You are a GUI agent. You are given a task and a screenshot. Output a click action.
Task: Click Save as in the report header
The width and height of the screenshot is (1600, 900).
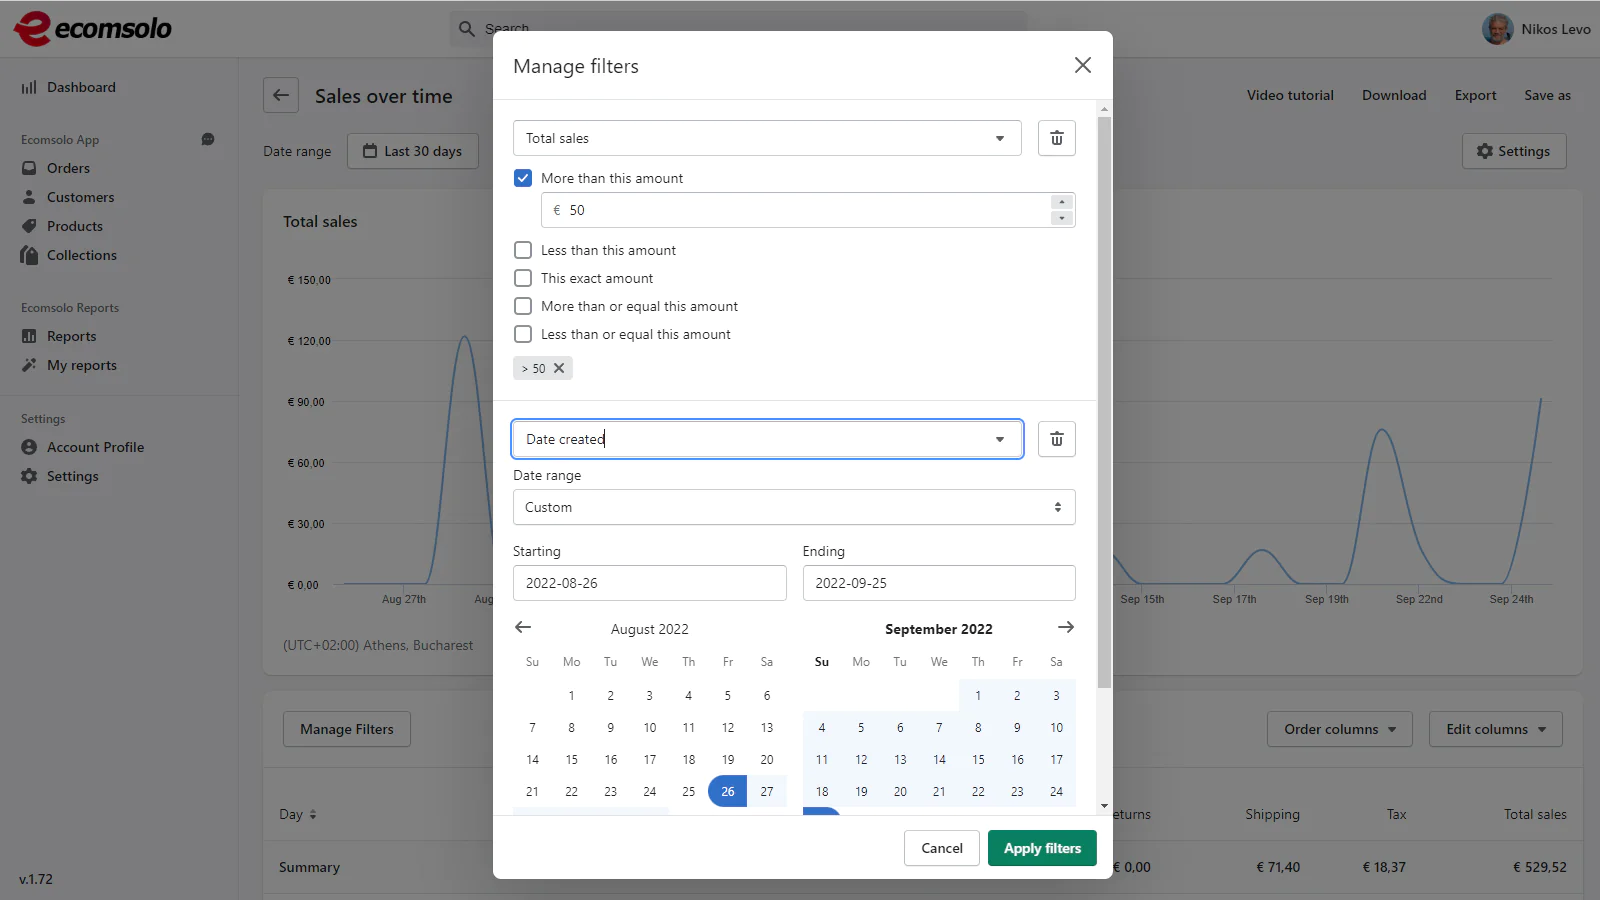[1547, 95]
